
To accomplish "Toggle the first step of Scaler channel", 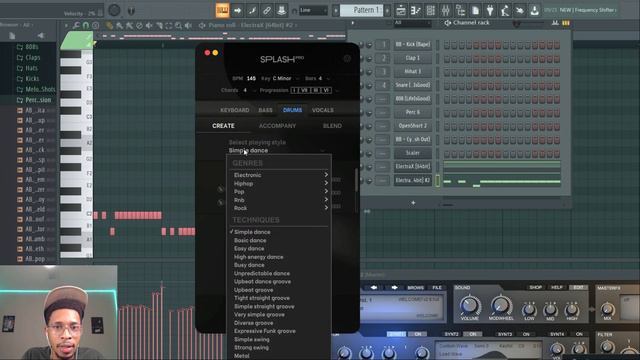I will coord(447,153).
